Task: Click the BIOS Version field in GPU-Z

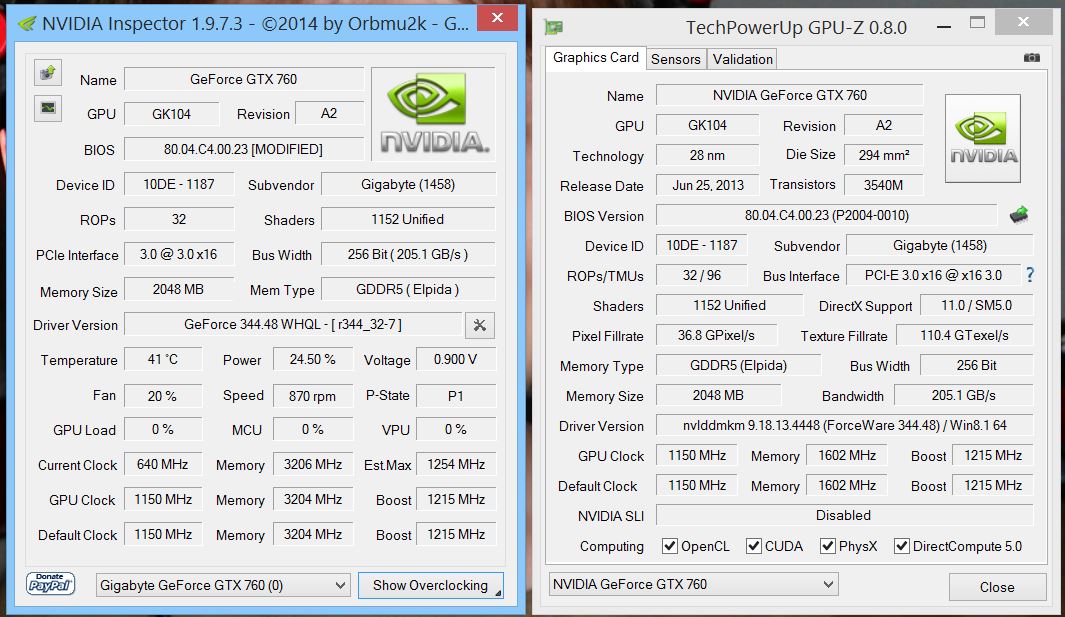Action: [x=826, y=215]
